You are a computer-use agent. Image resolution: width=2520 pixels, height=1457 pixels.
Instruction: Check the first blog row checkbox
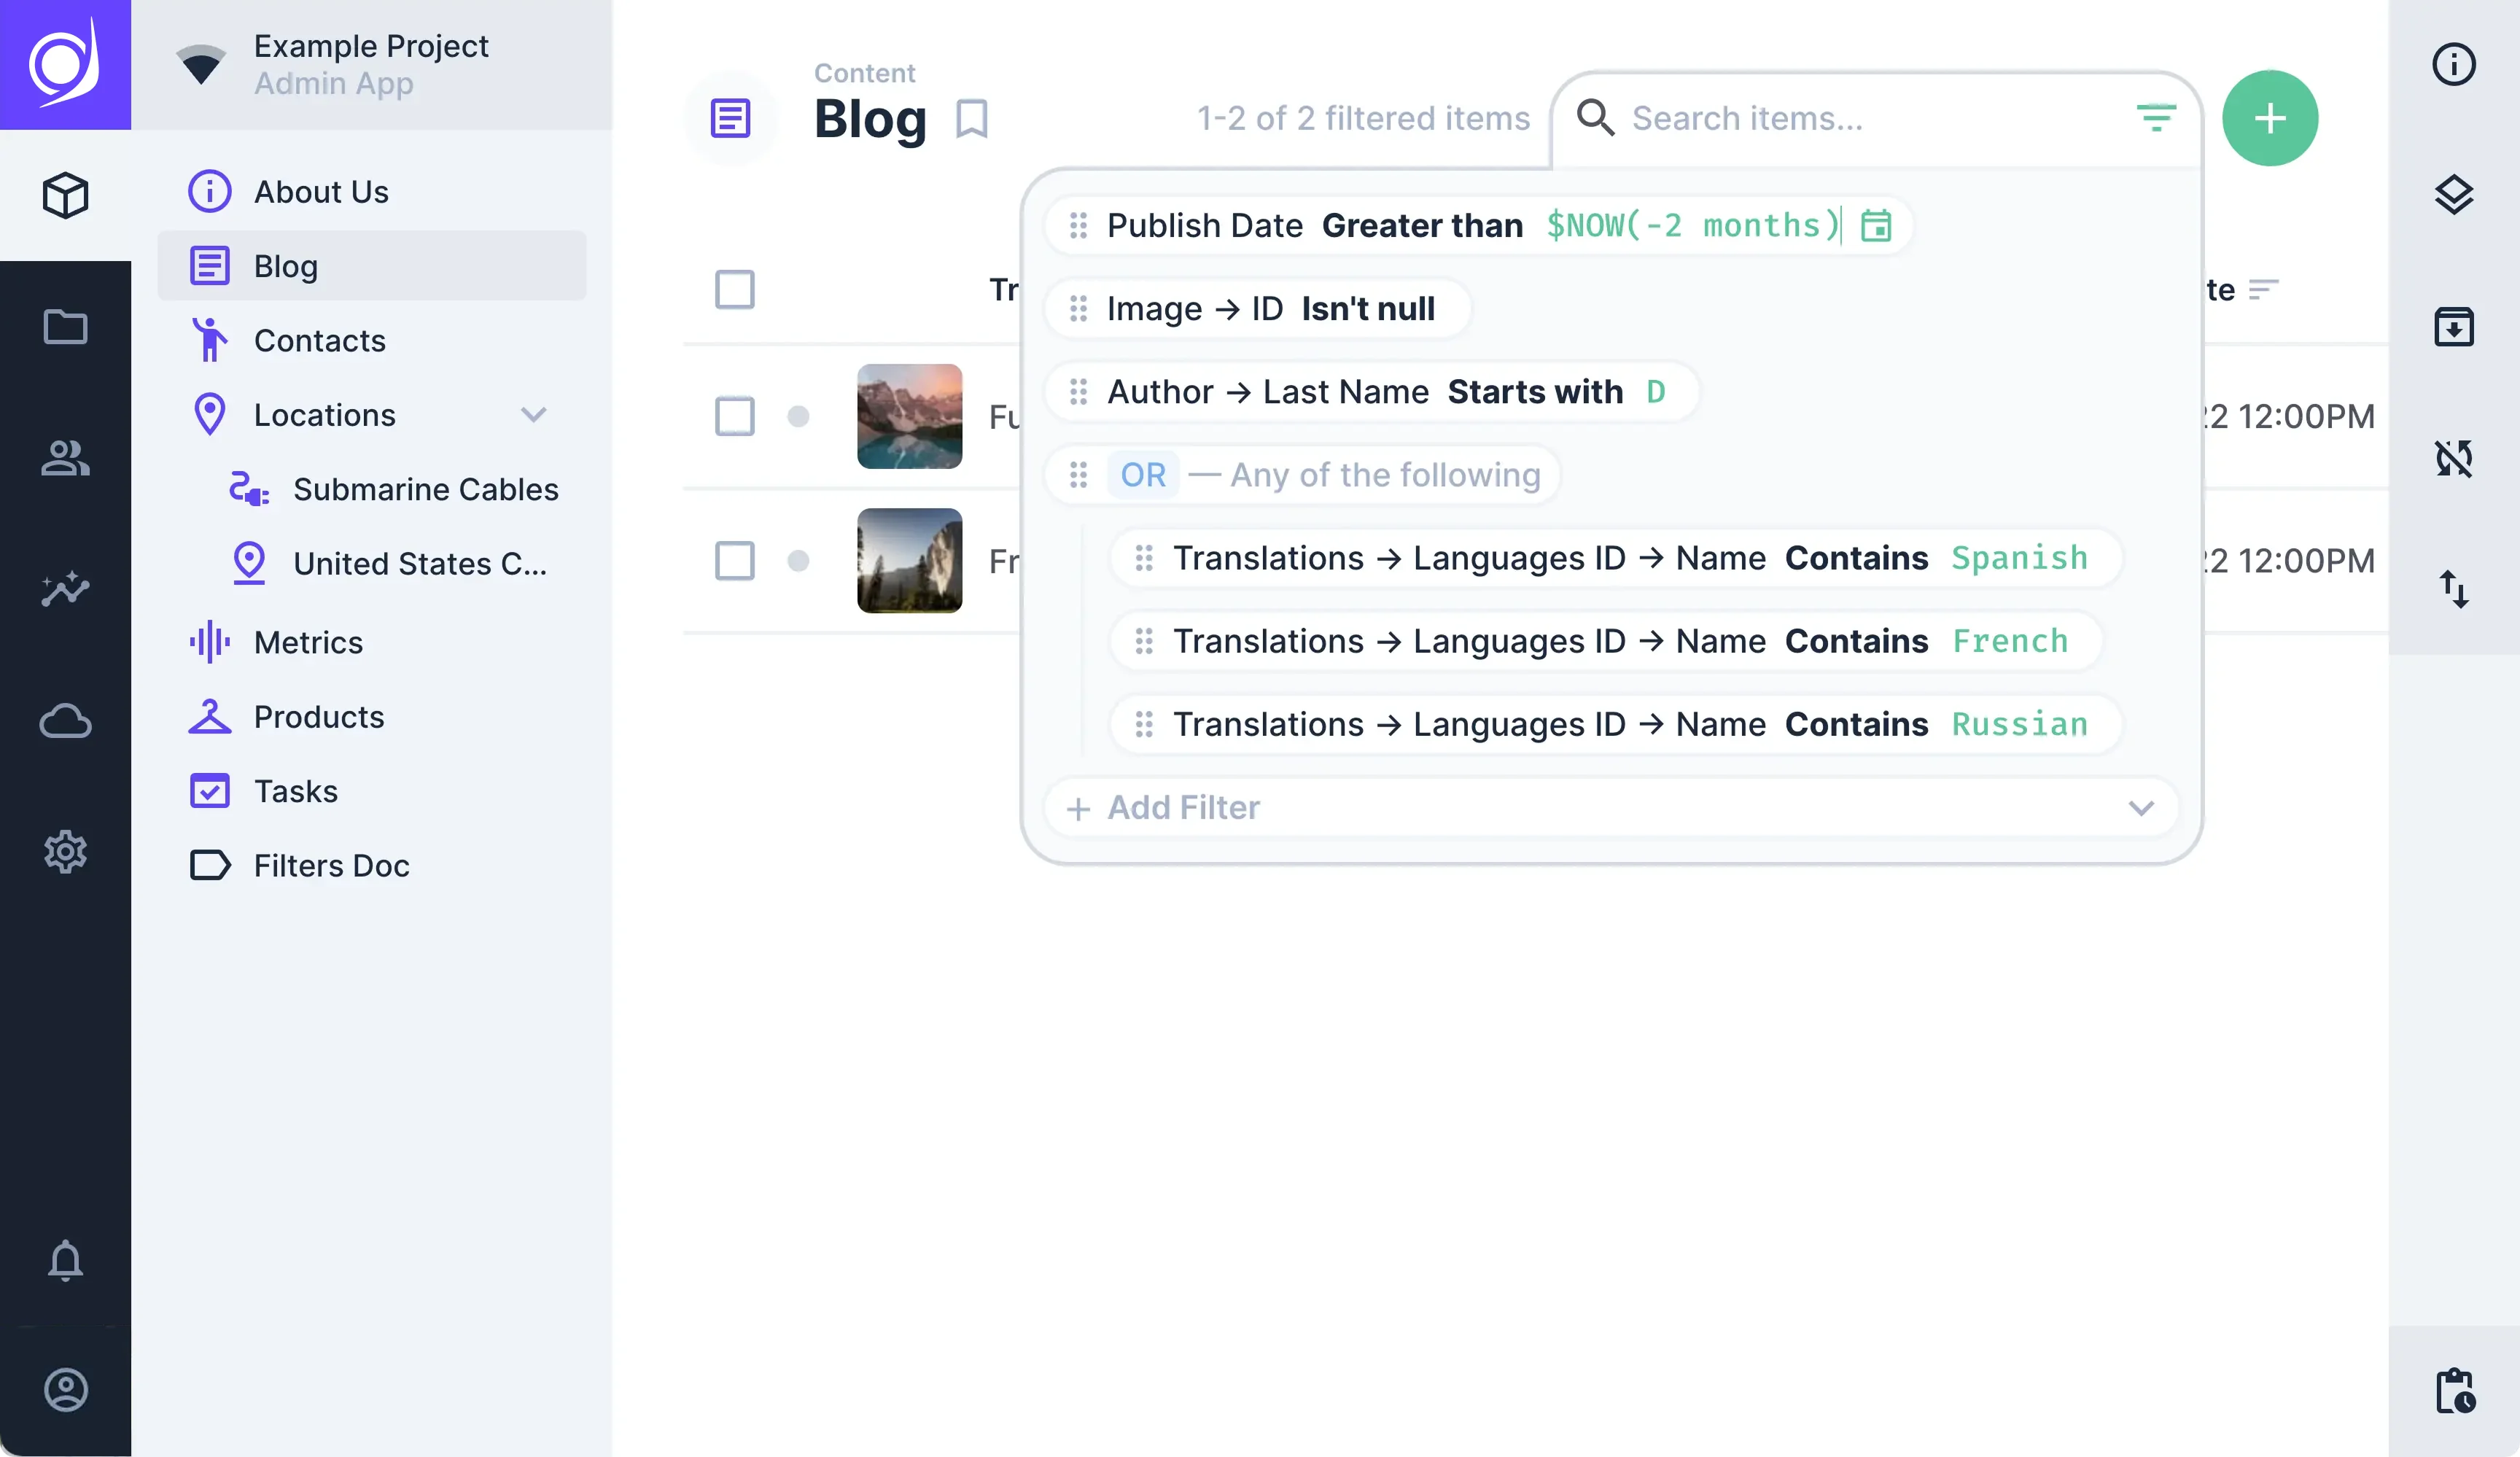(x=734, y=416)
